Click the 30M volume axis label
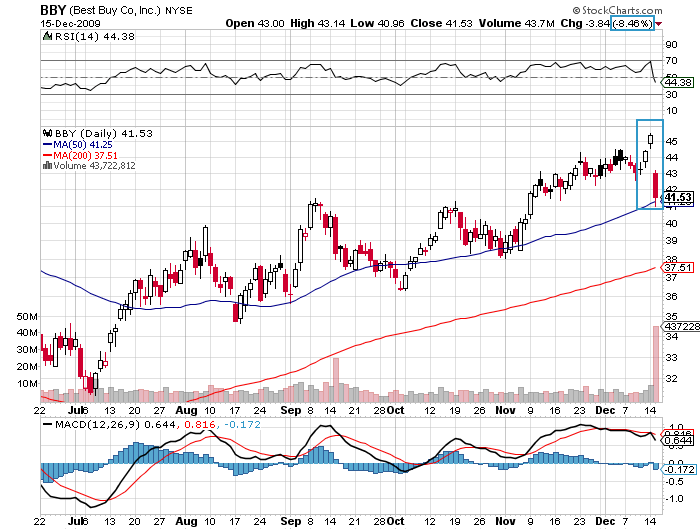The image size is (700, 530). tap(27, 350)
